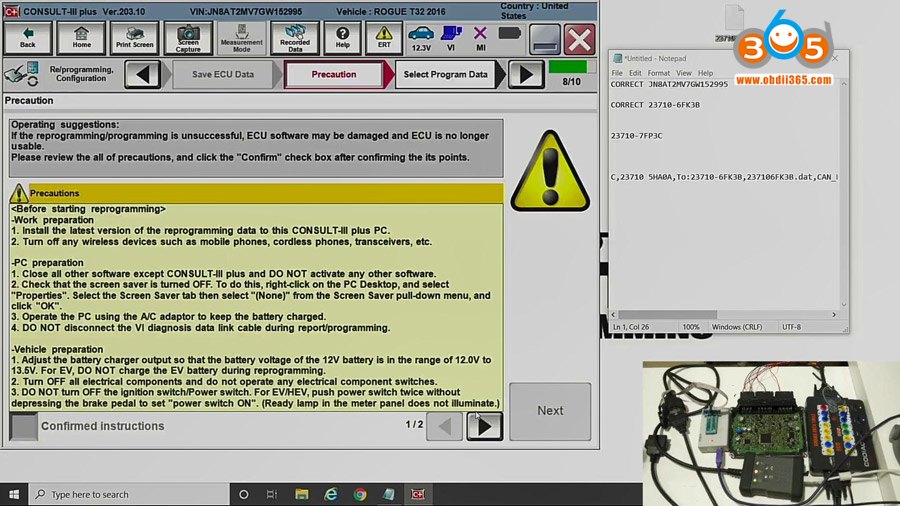900x506 pixels.
Task: Select the battery status icon in toolbar
Action: (x=509, y=34)
